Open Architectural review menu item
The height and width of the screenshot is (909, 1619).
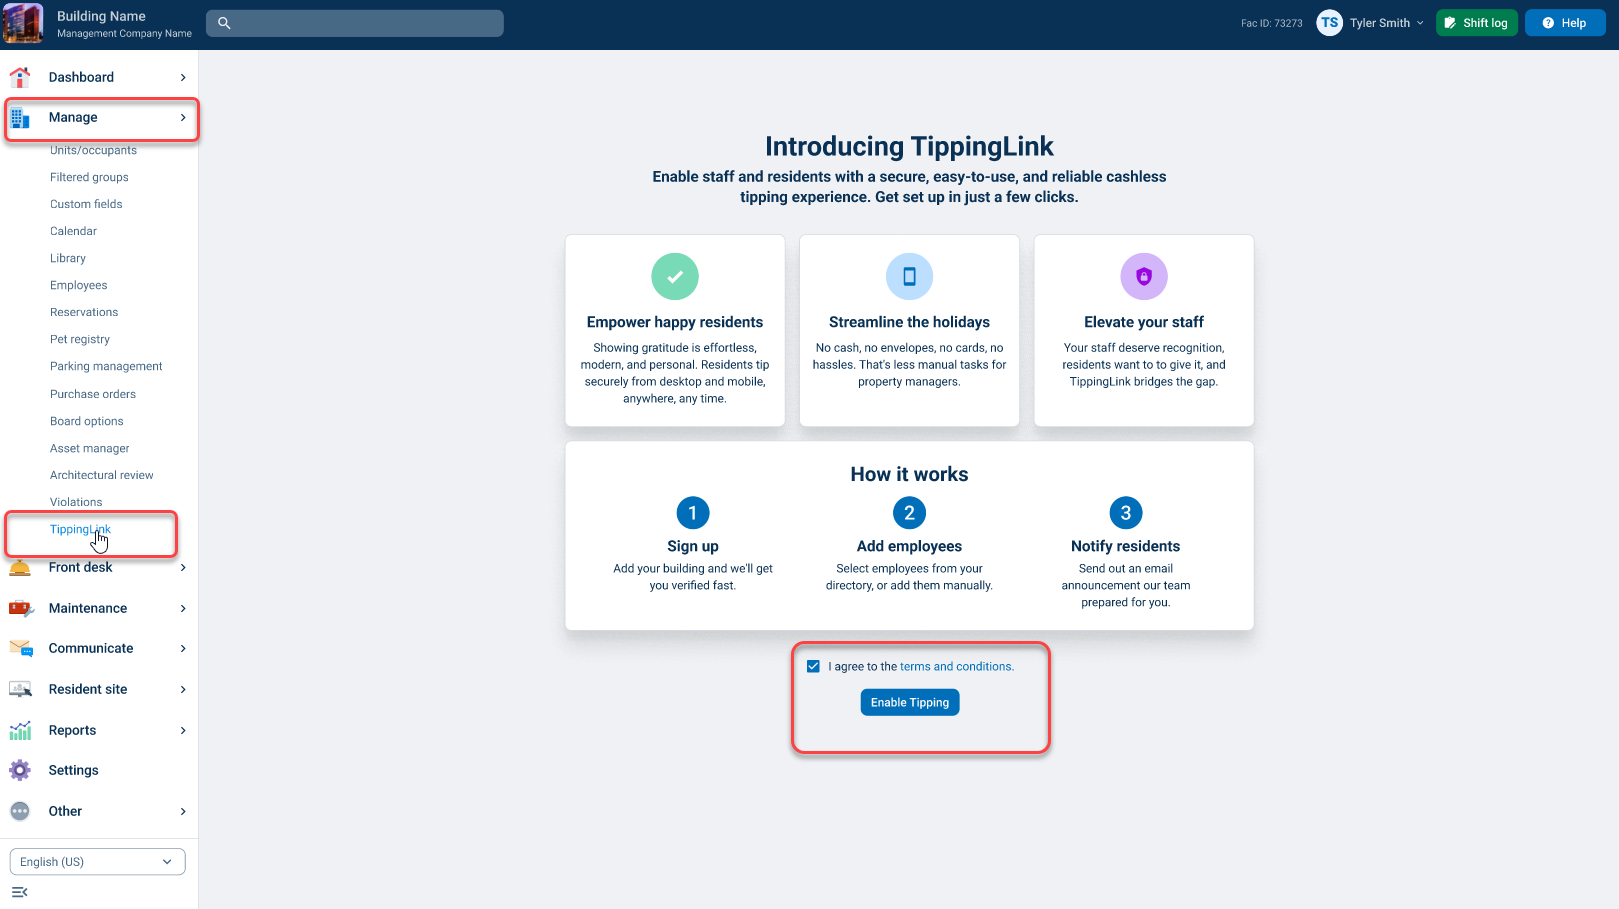tap(102, 475)
